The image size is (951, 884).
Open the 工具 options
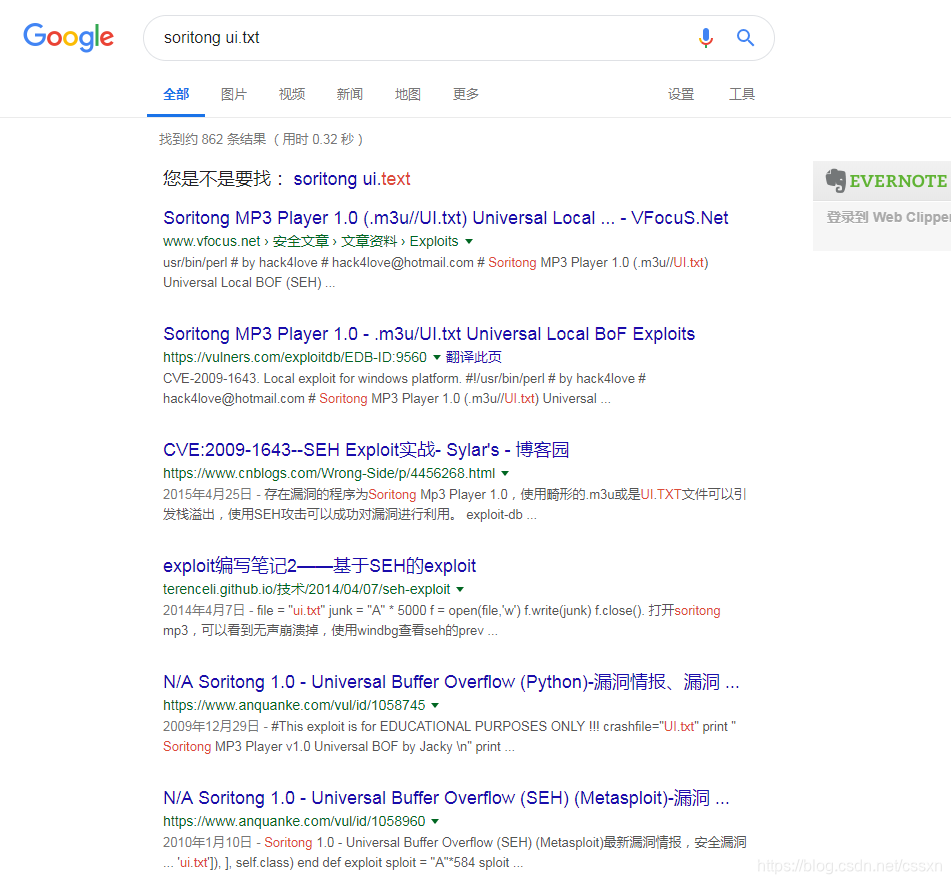742,94
